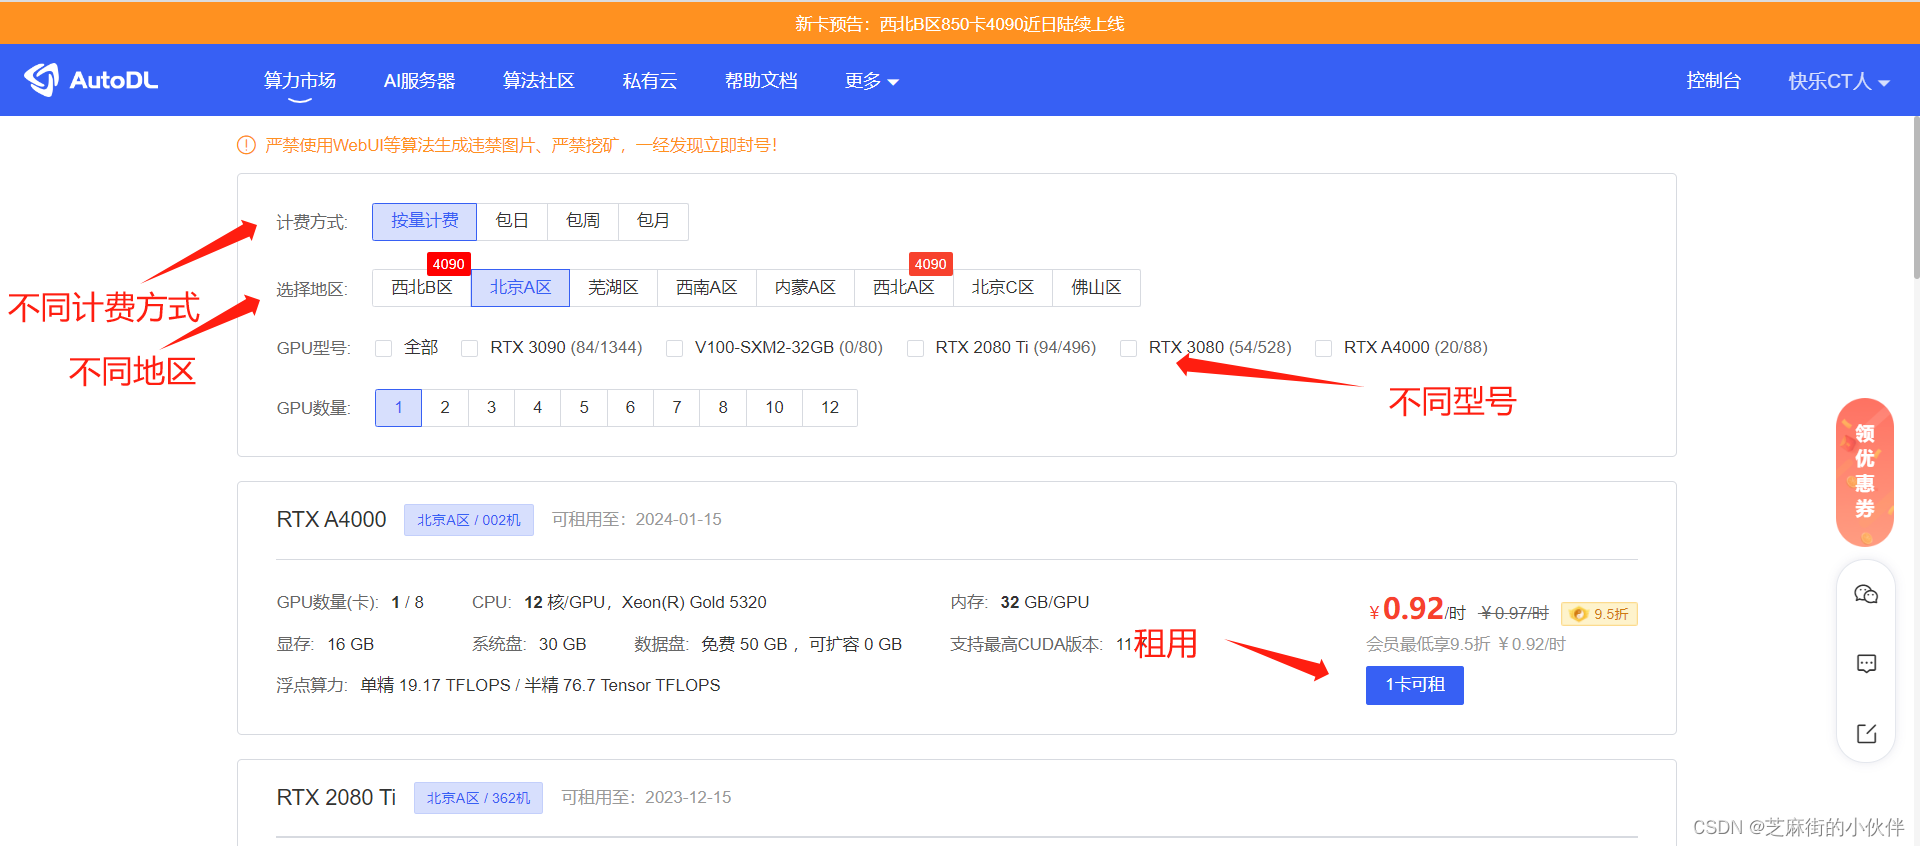The width and height of the screenshot is (1920, 846).
Task: Set GPU count to 1
Action: click(x=398, y=408)
